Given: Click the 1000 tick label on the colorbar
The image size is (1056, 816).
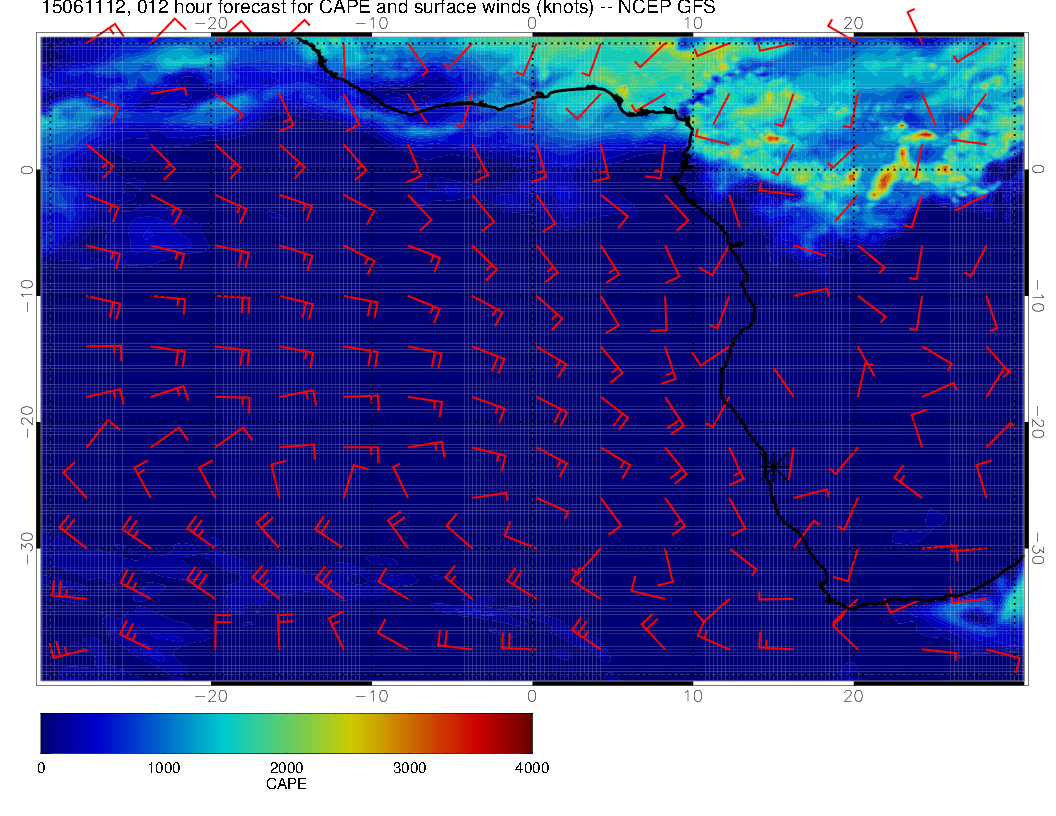Looking at the screenshot, I should pyautogui.click(x=163, y=768).
